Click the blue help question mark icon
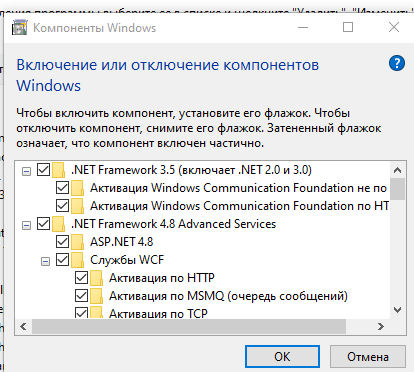The image size is (414, 372). 397,63
